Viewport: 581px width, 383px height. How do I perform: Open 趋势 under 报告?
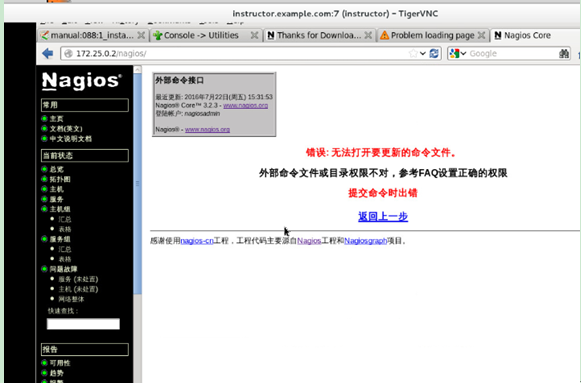[56, 373]
